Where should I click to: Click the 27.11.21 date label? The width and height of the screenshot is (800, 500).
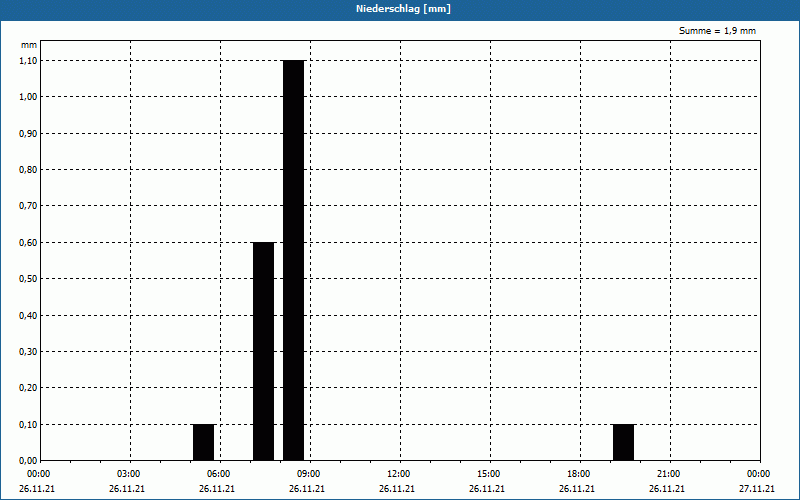(x=757, y=488)
